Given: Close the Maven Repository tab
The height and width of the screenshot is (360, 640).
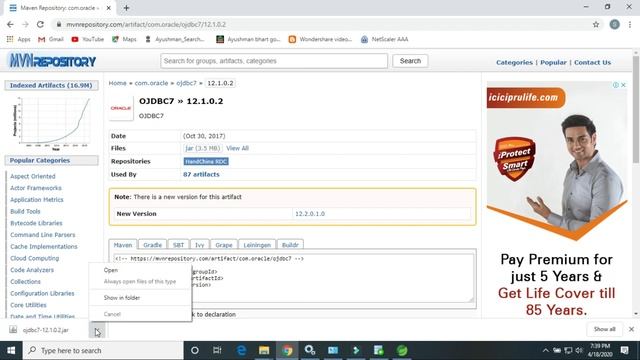Looking at the screenshot, I should click(109, 8).
